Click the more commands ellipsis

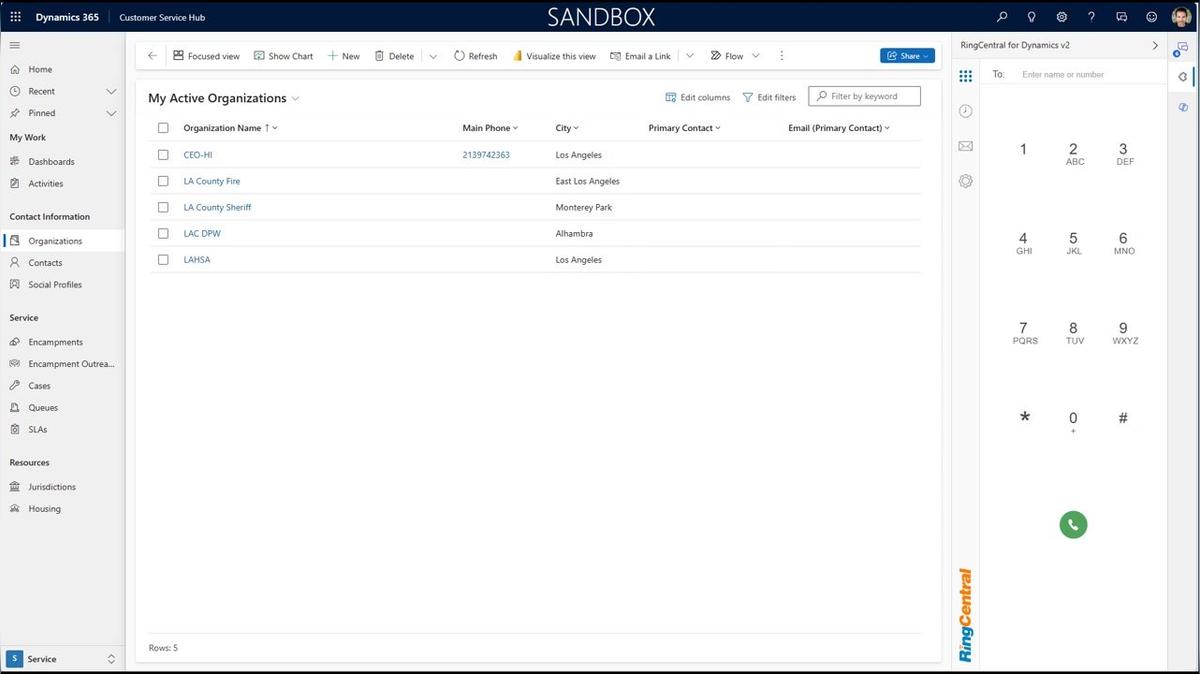click(782, 56)
